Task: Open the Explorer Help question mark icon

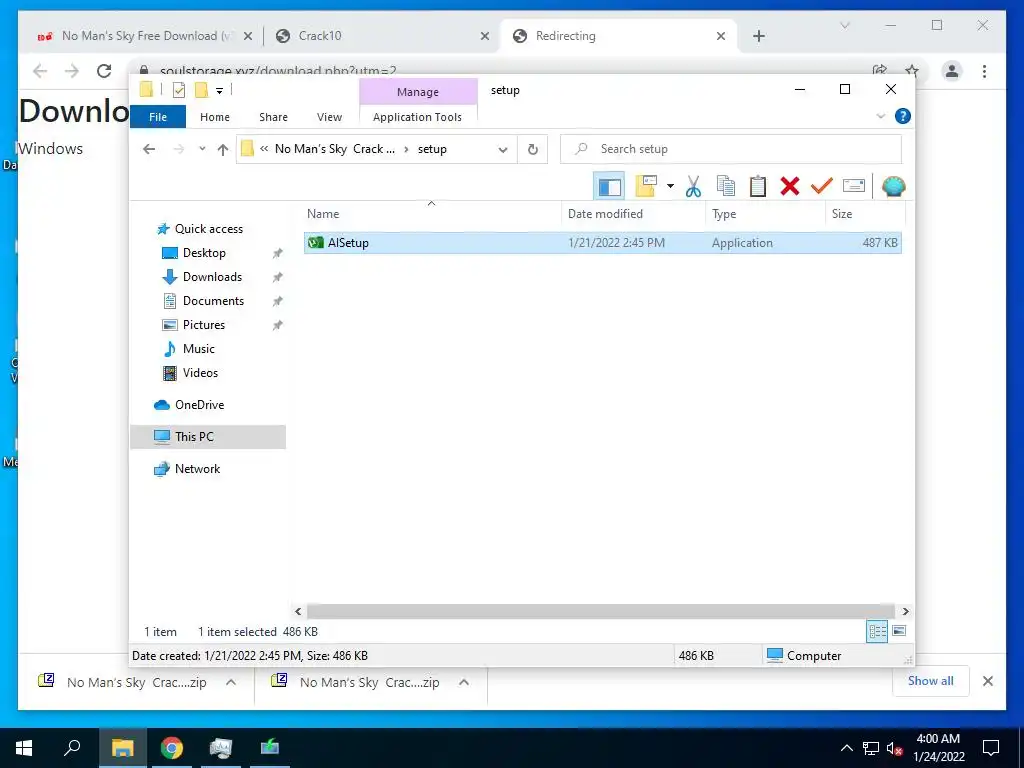Action: click(x=903, y=116)
